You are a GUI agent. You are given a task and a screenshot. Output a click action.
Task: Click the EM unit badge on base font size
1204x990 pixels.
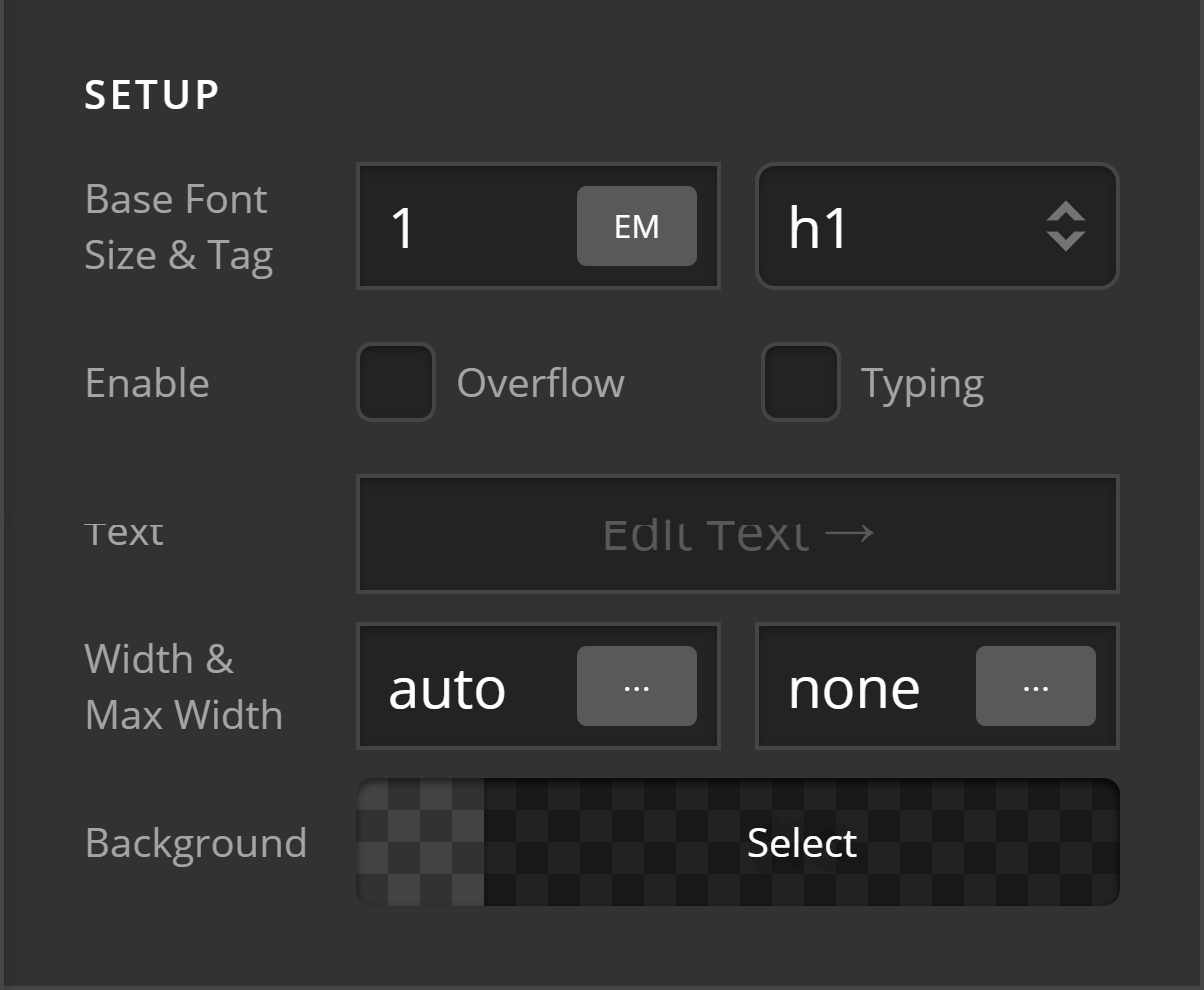(x=636, y=226)
